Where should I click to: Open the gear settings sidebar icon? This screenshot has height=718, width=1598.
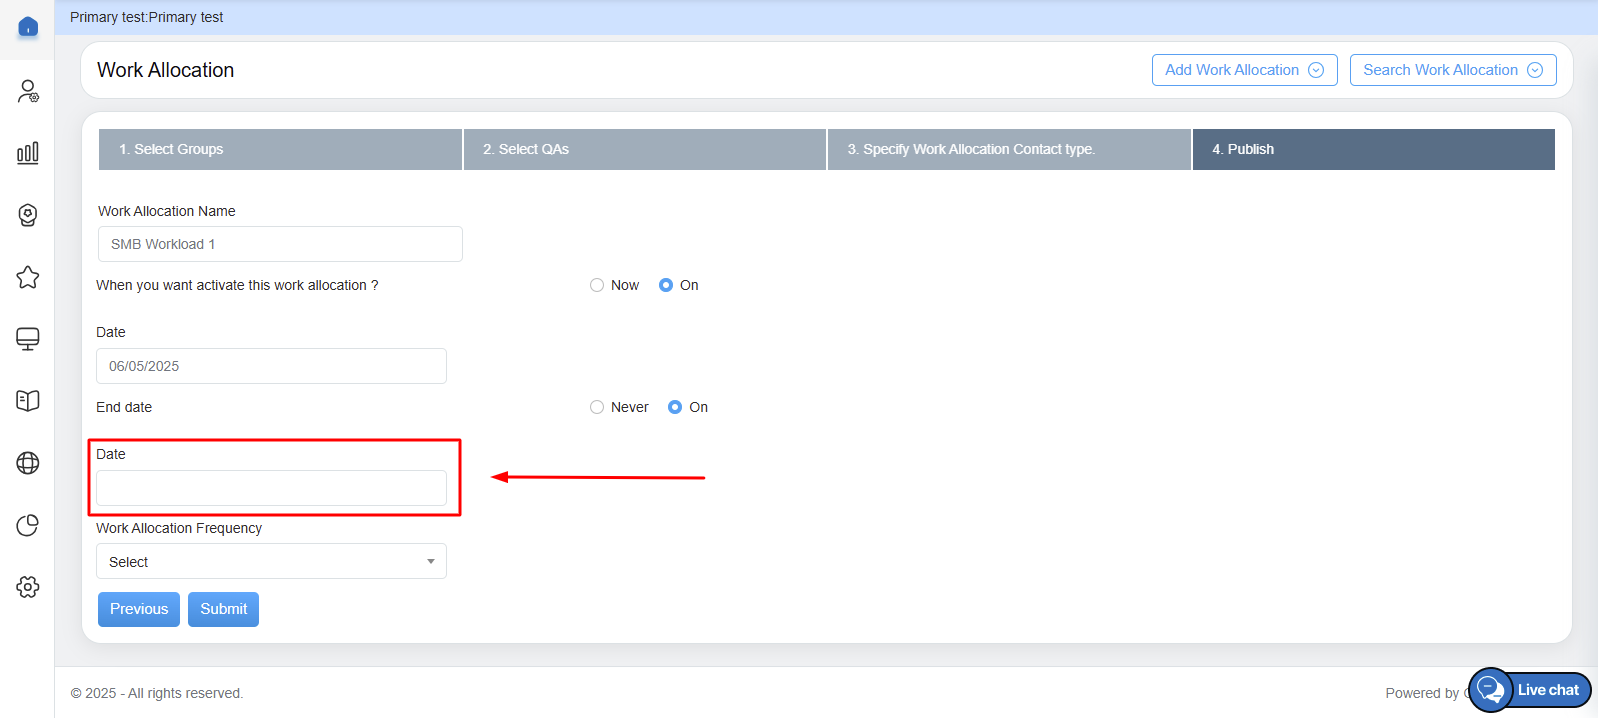28,587
